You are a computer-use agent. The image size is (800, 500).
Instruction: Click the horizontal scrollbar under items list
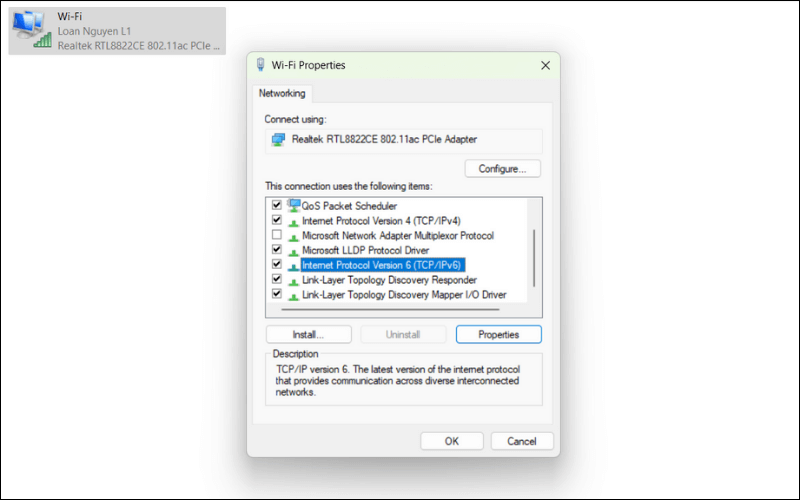click(390, 309)
